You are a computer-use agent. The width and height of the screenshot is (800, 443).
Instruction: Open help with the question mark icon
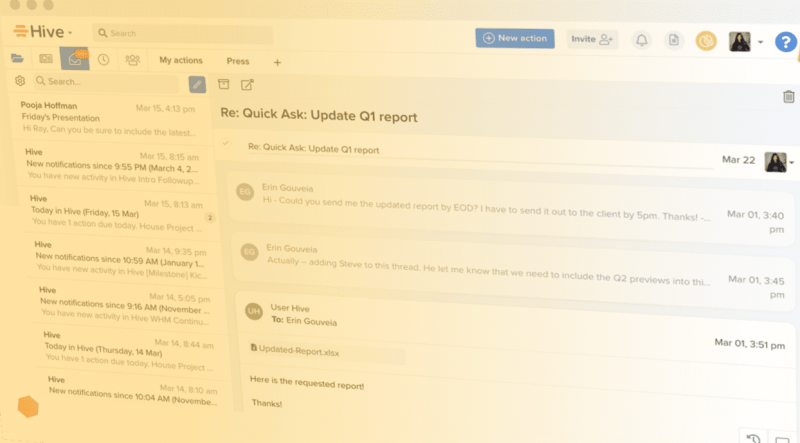[786, 42]
